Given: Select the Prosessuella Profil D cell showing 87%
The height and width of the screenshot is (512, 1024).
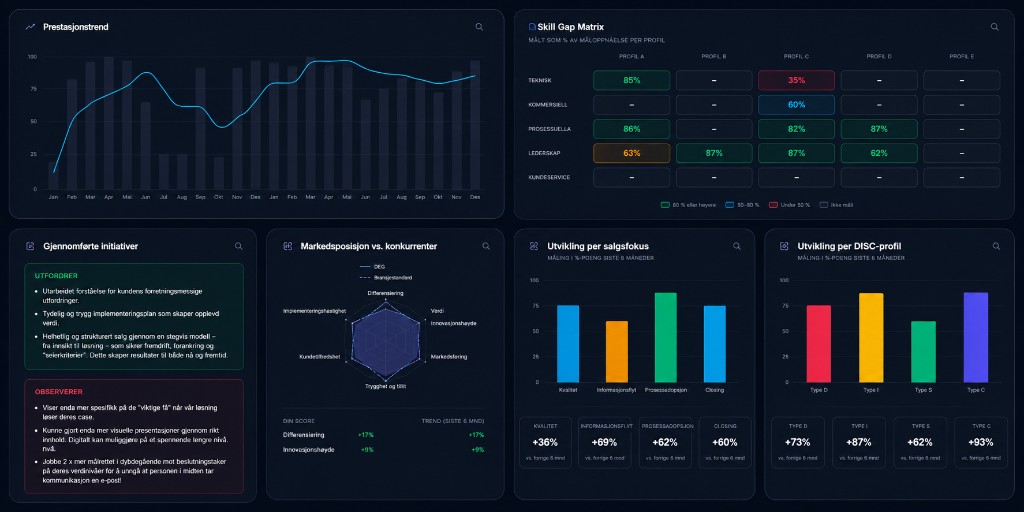Looking at the screenshot, I should click(x=879, y=129).
